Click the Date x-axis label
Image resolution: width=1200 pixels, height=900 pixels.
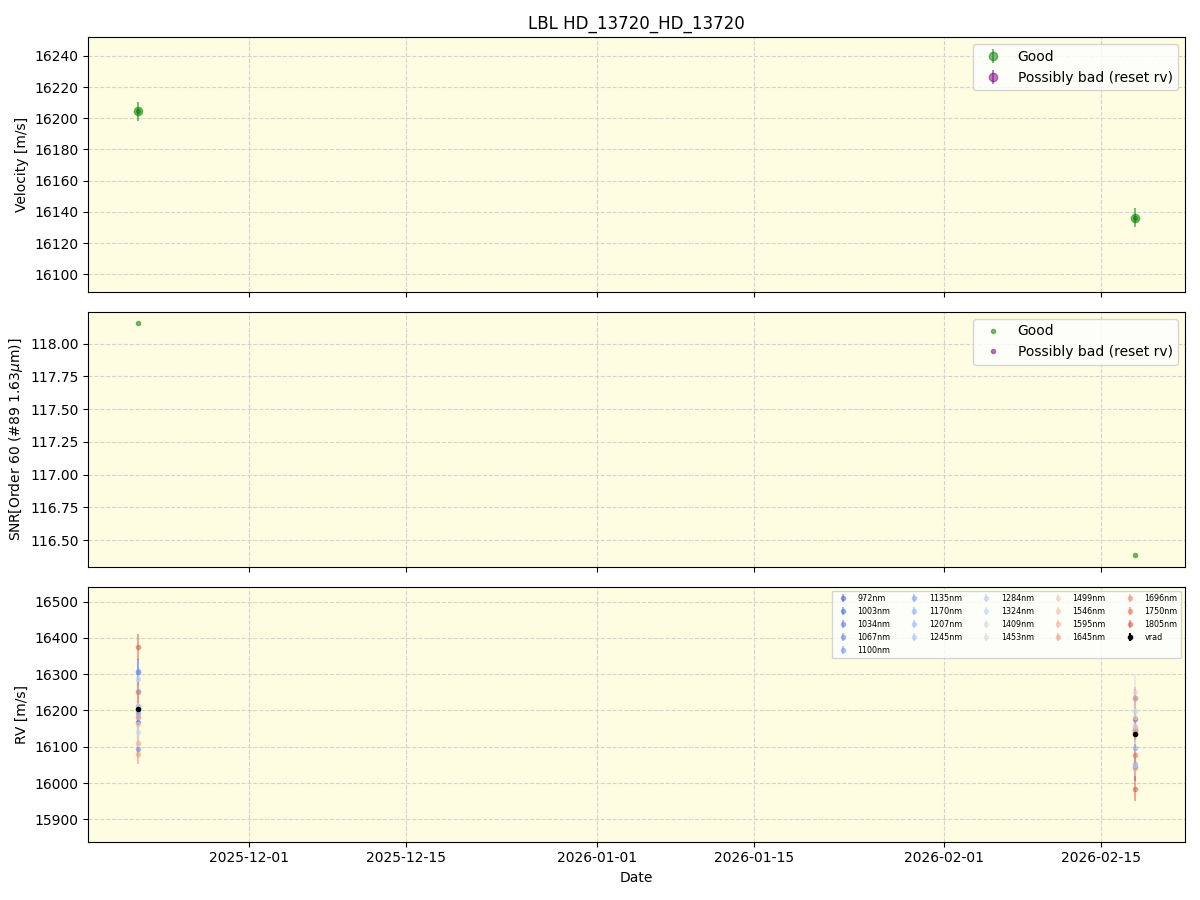[636, 877]
